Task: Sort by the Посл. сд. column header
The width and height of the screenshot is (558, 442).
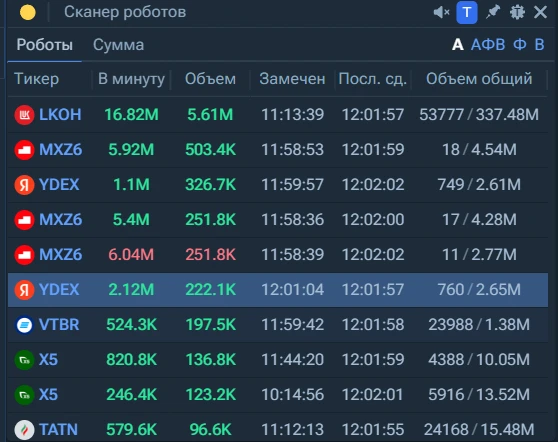Action: tap(373, 79)
